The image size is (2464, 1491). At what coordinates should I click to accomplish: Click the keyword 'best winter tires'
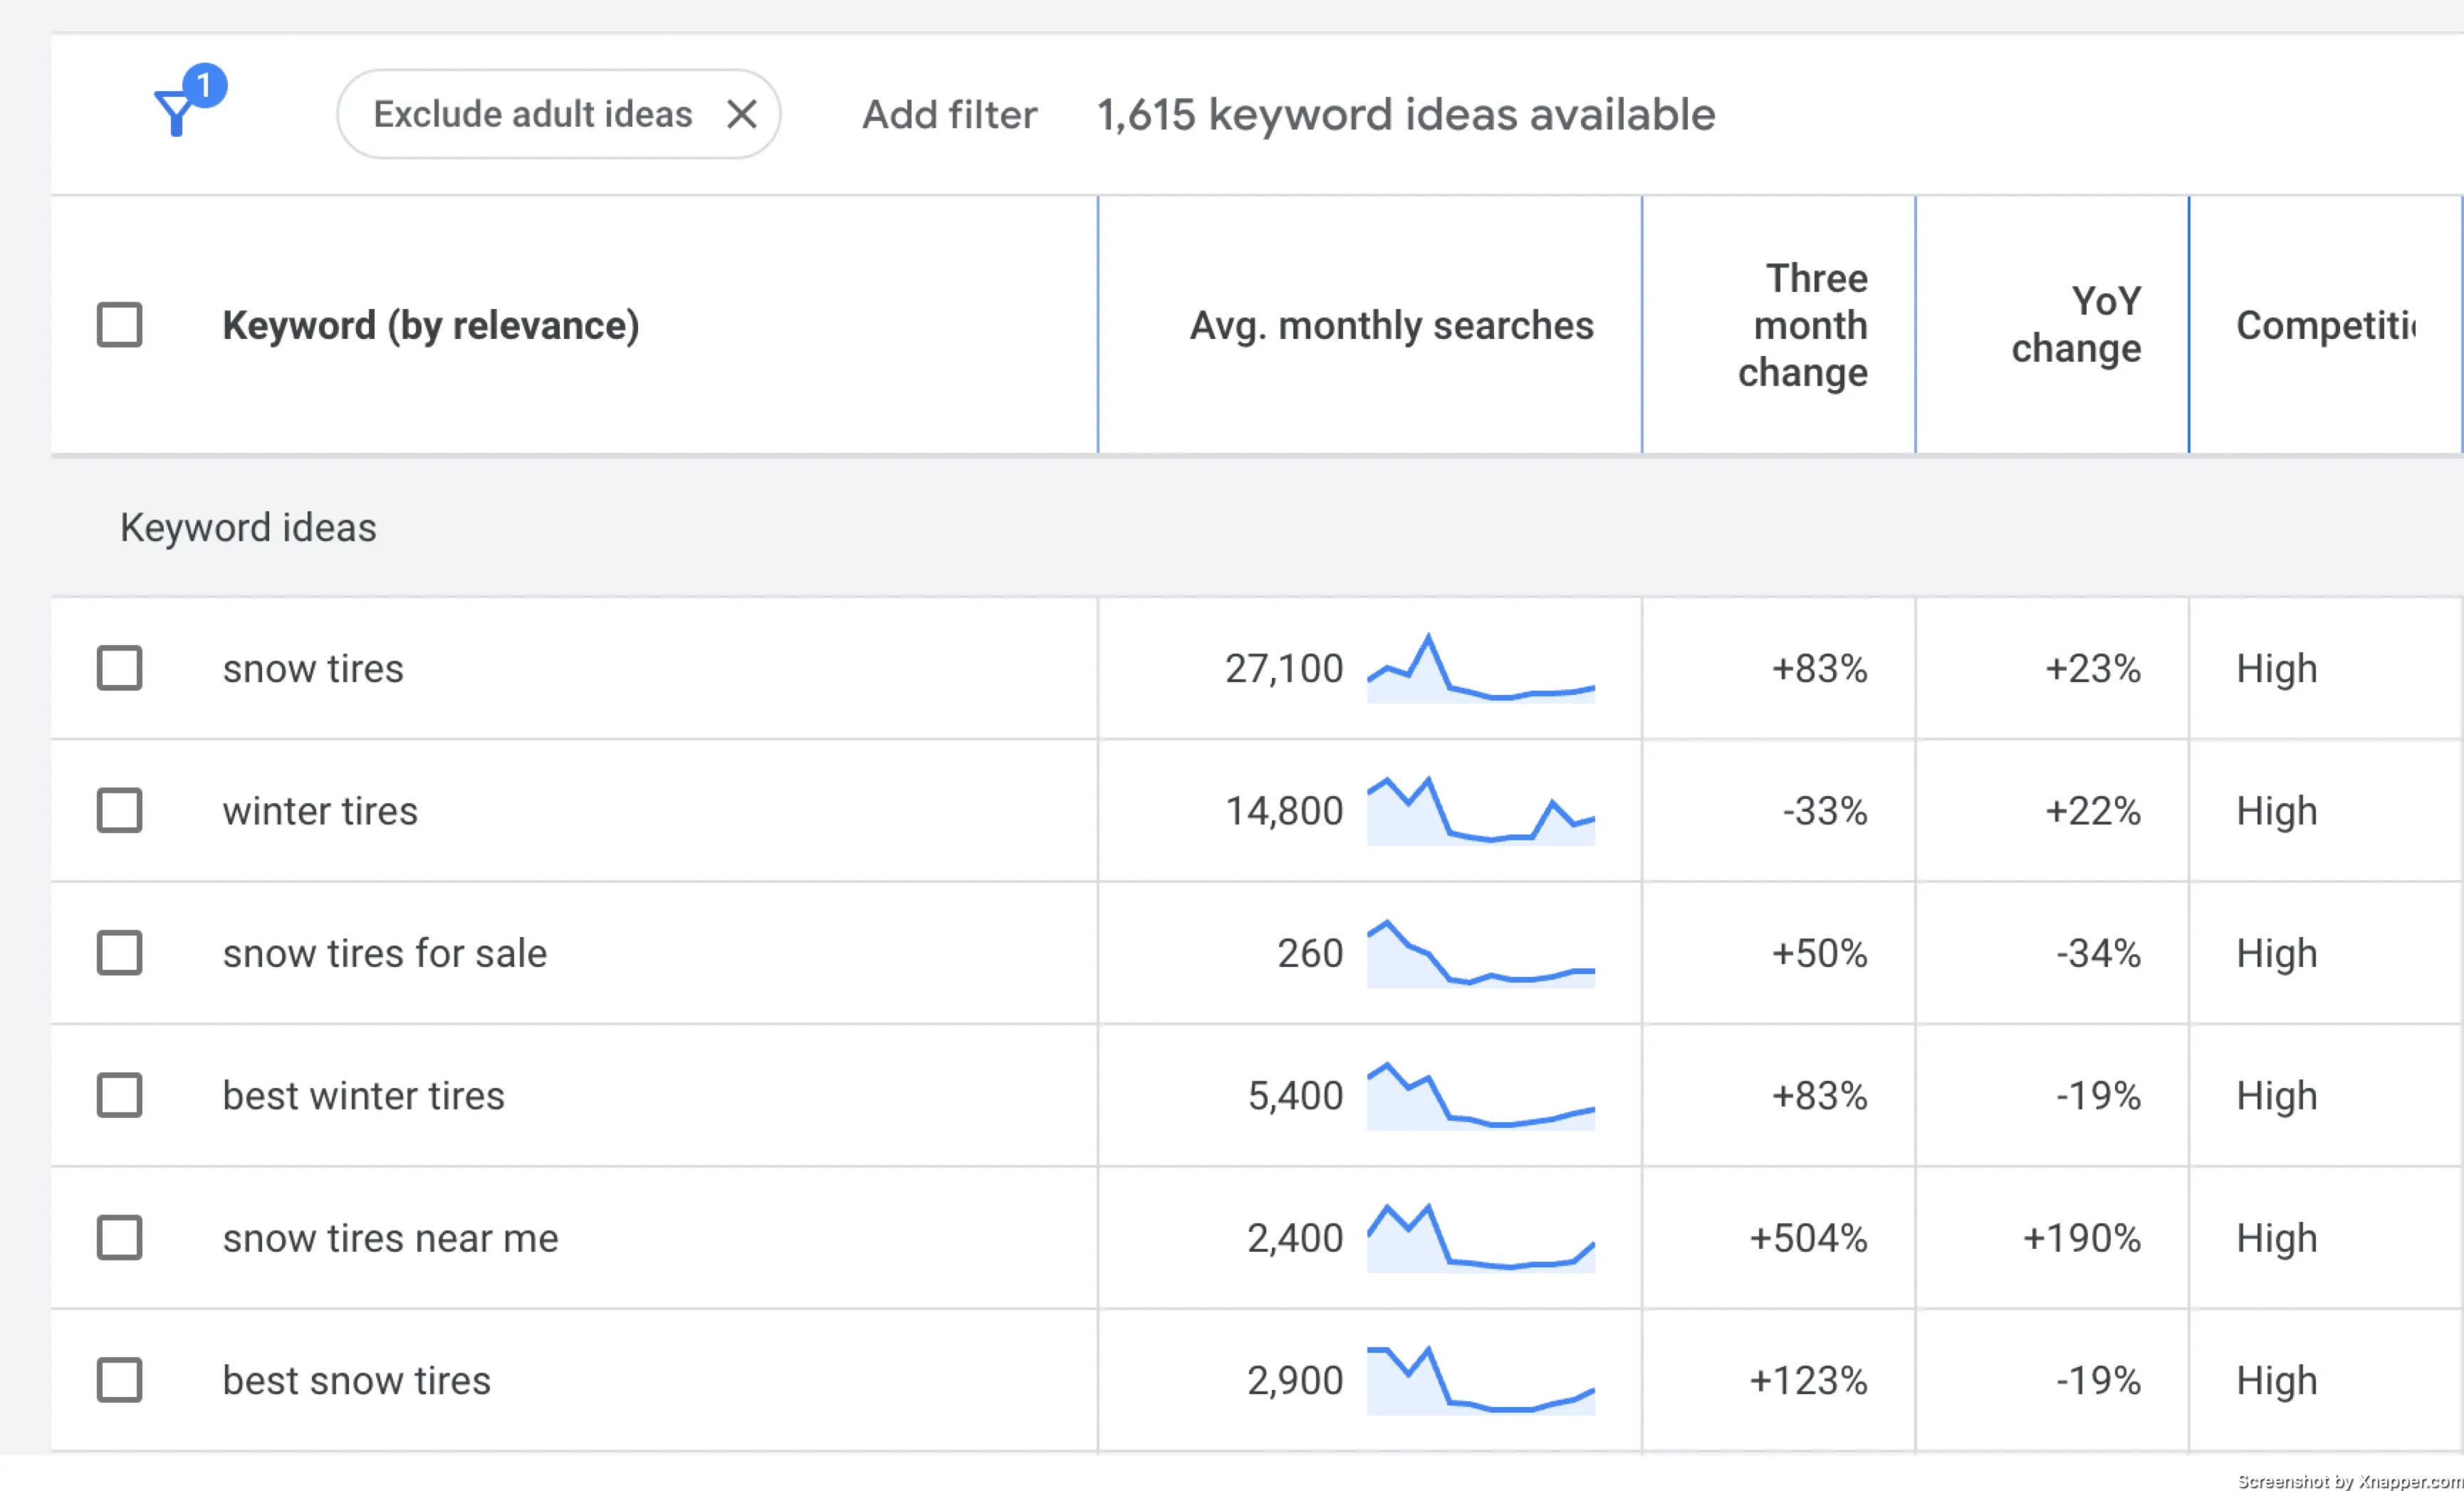[x=363, y=1095]
